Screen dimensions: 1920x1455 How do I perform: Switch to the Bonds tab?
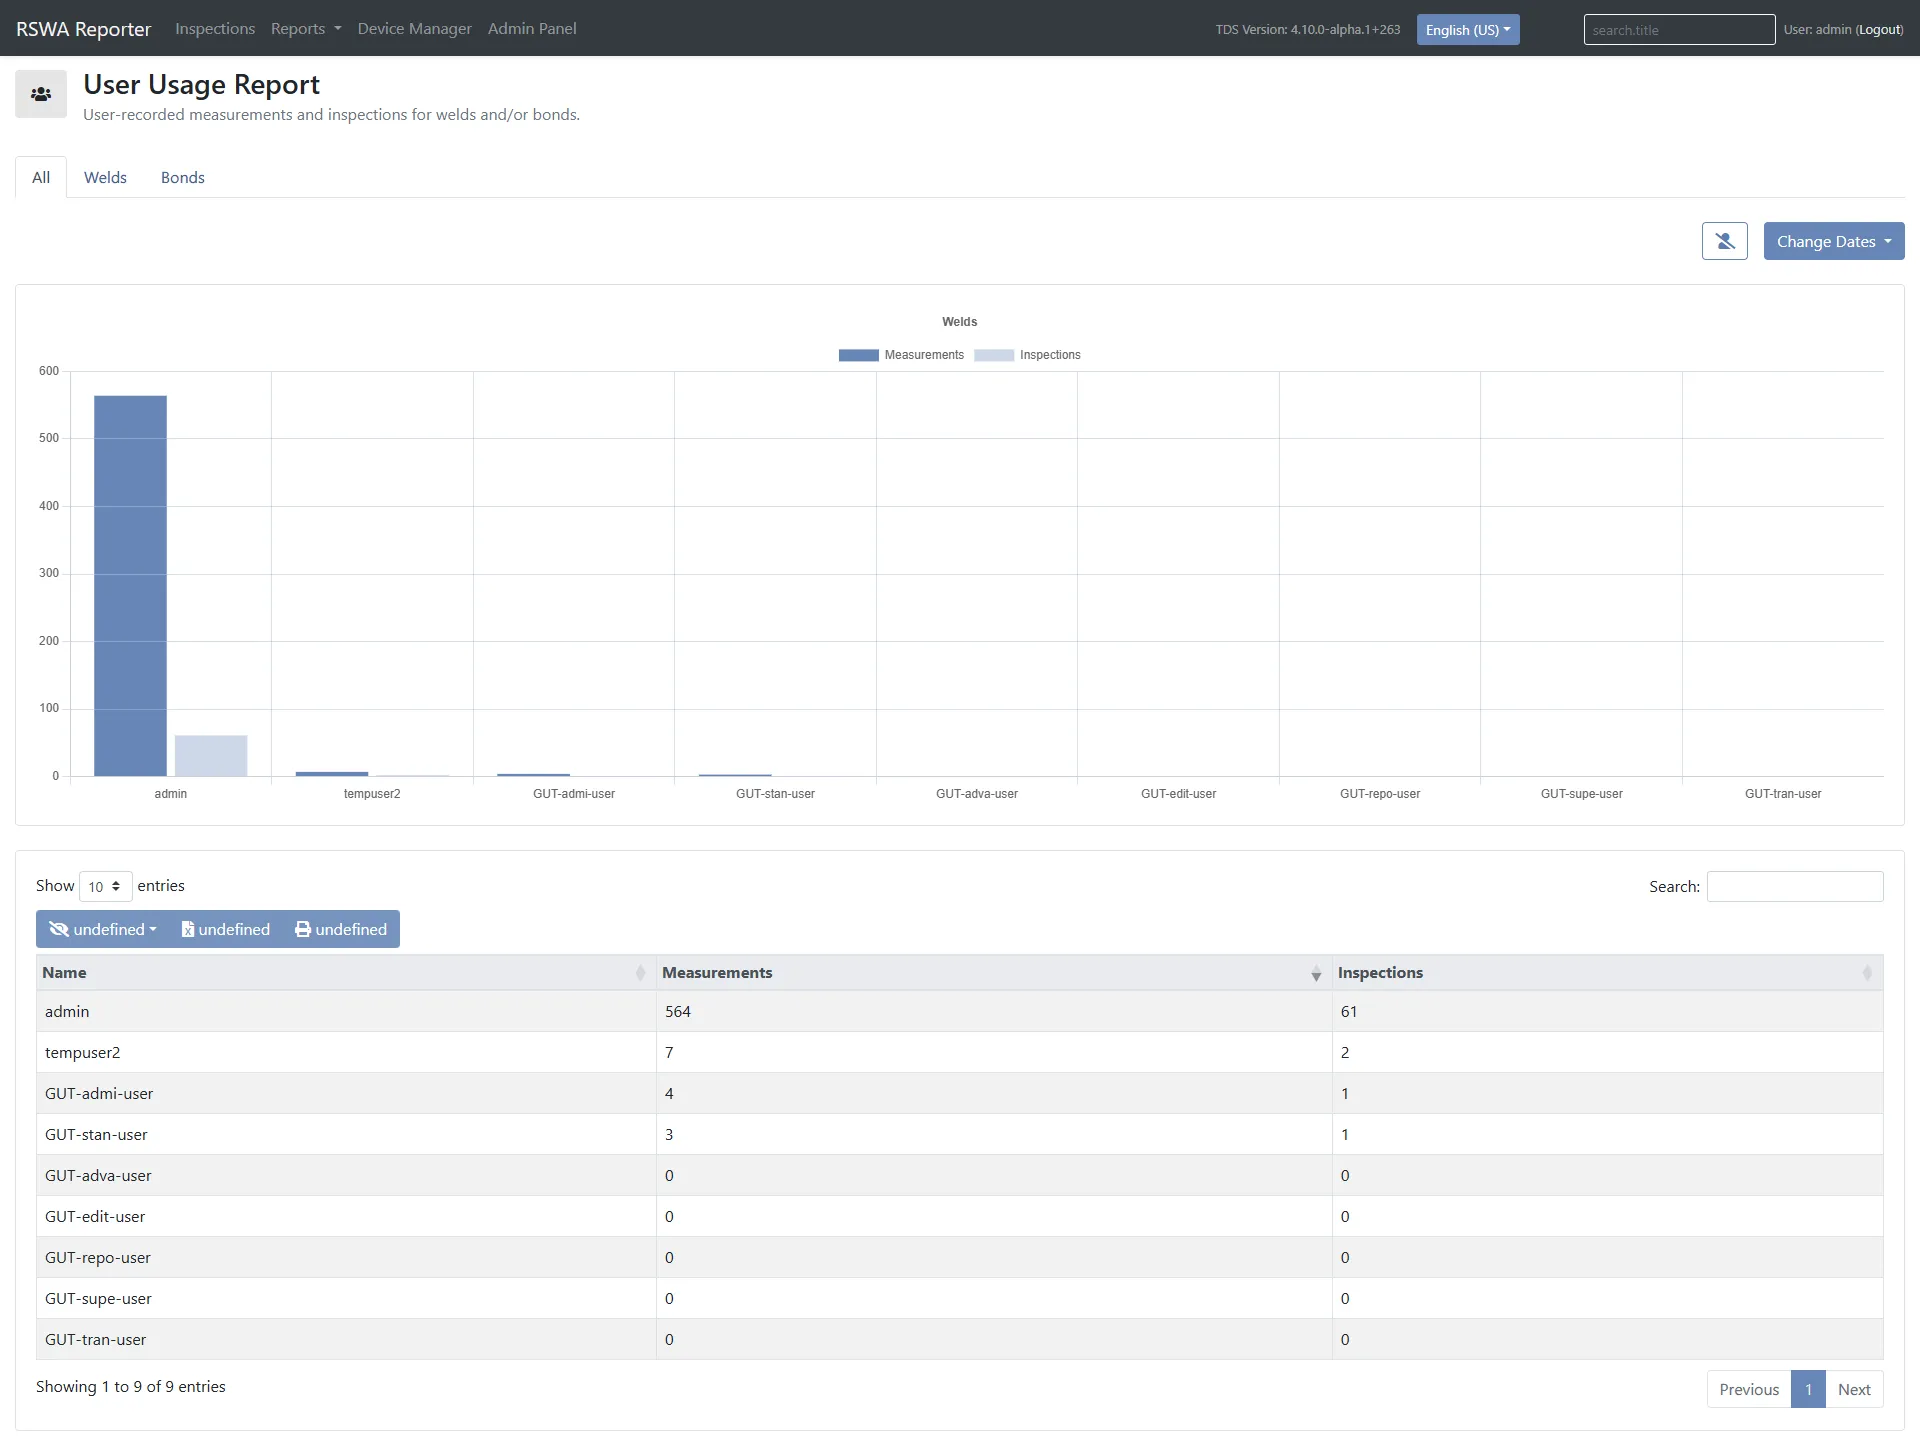click(182, 177)
